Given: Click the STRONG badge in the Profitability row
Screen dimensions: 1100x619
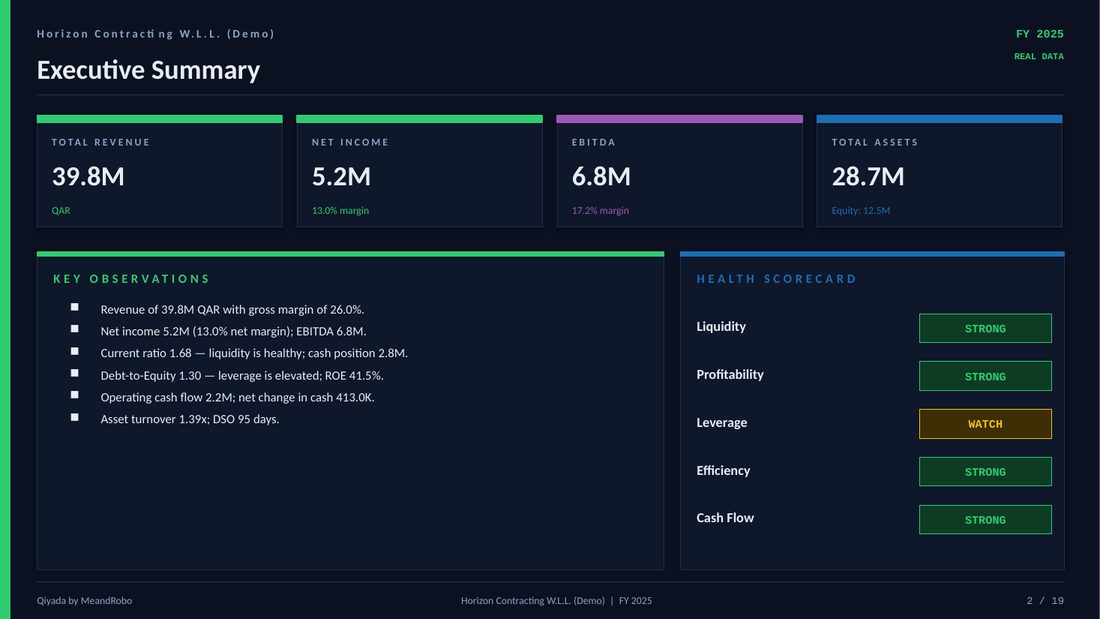Looking at the screenshot, I should tap(985, 376).
